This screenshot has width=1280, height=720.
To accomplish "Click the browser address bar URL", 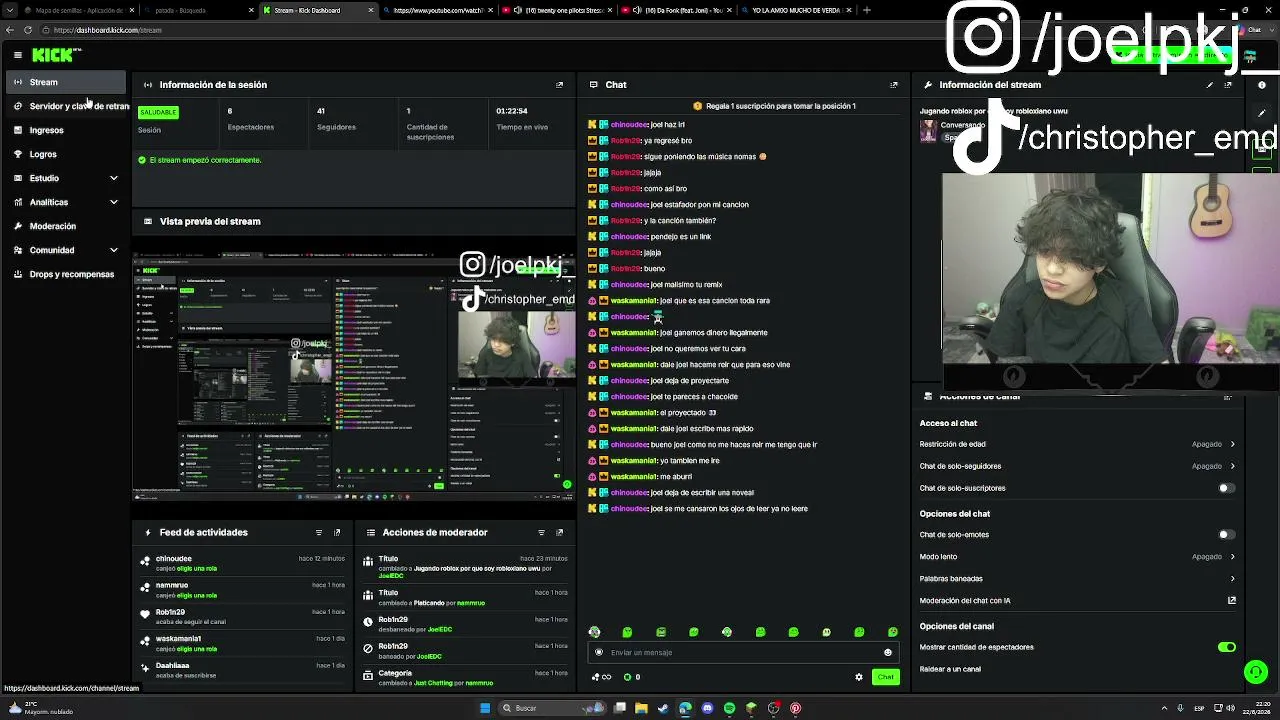I will coord(108,30).
